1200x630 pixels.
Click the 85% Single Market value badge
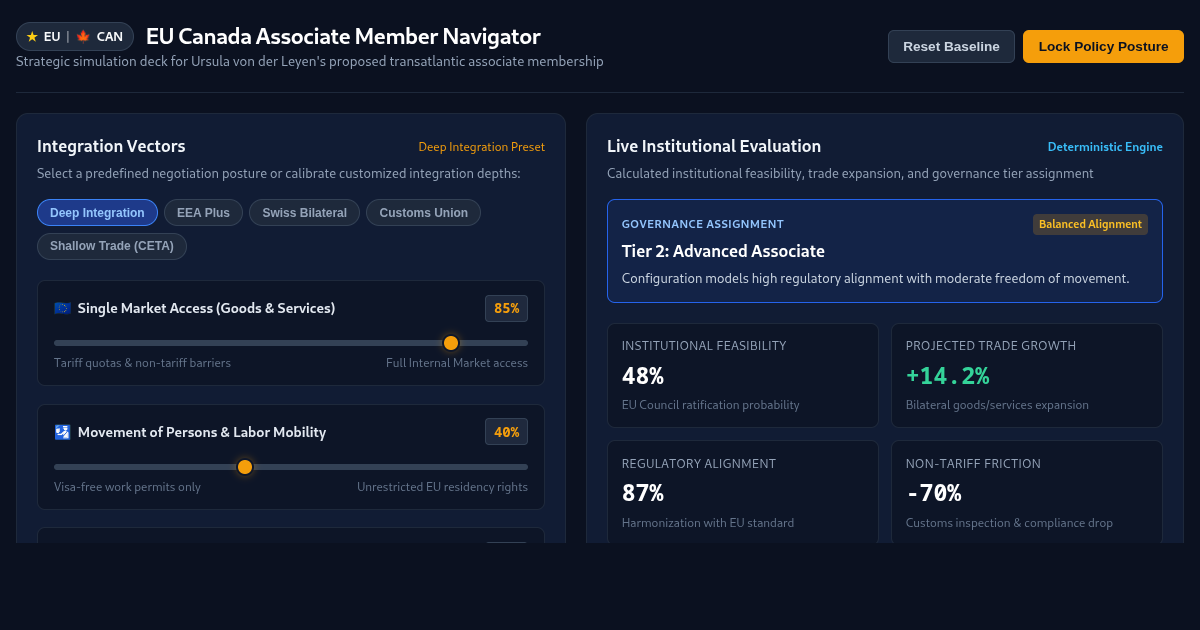click(x=506, y=309)
